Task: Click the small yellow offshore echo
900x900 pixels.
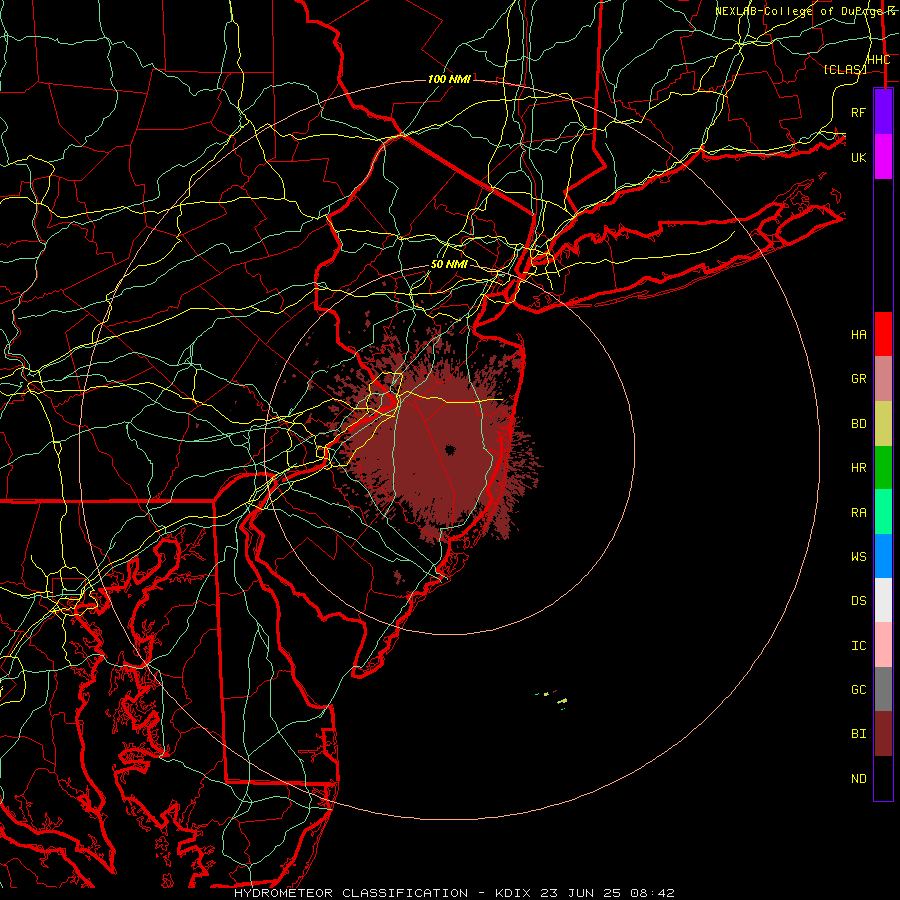Action: pos(562,701)
